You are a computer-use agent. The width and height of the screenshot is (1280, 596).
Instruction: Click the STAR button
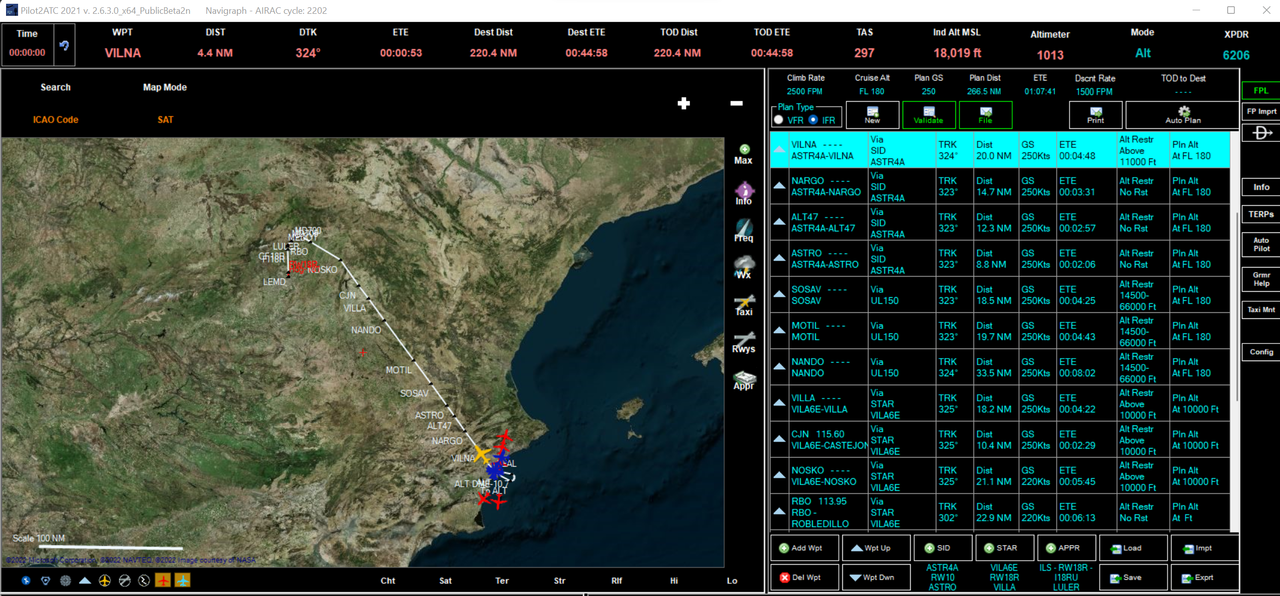coord(1004,548)
